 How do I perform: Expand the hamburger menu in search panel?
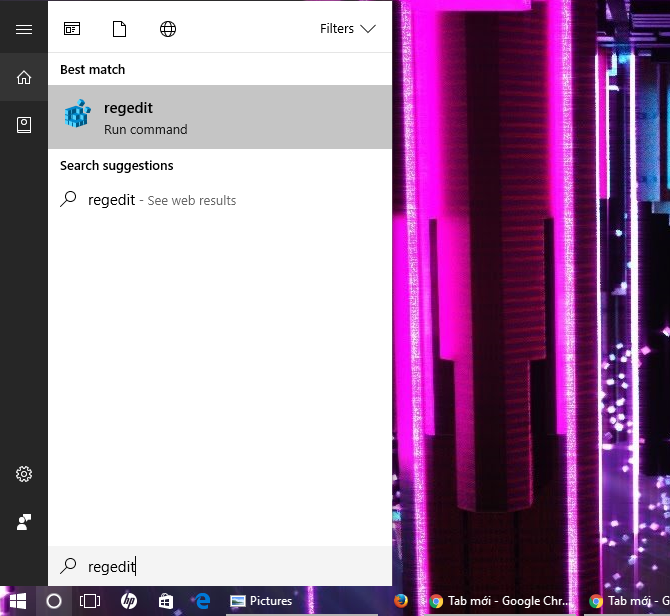click(24, 29)
